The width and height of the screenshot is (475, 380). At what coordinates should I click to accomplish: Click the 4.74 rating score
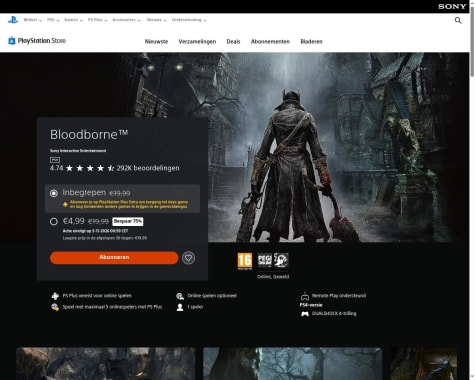(56, 168)
